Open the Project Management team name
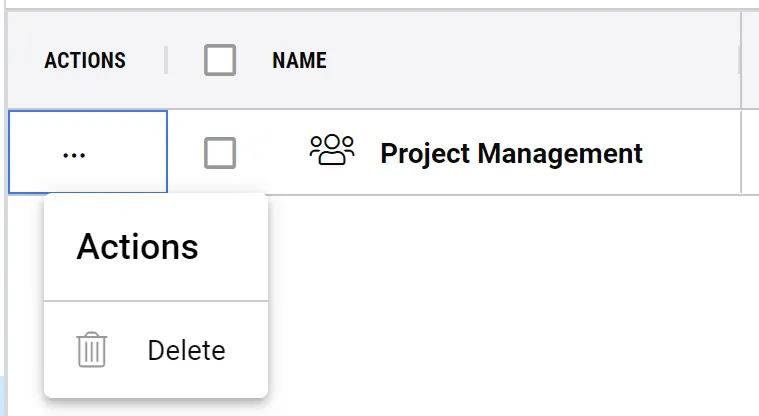 click(511, 153)
